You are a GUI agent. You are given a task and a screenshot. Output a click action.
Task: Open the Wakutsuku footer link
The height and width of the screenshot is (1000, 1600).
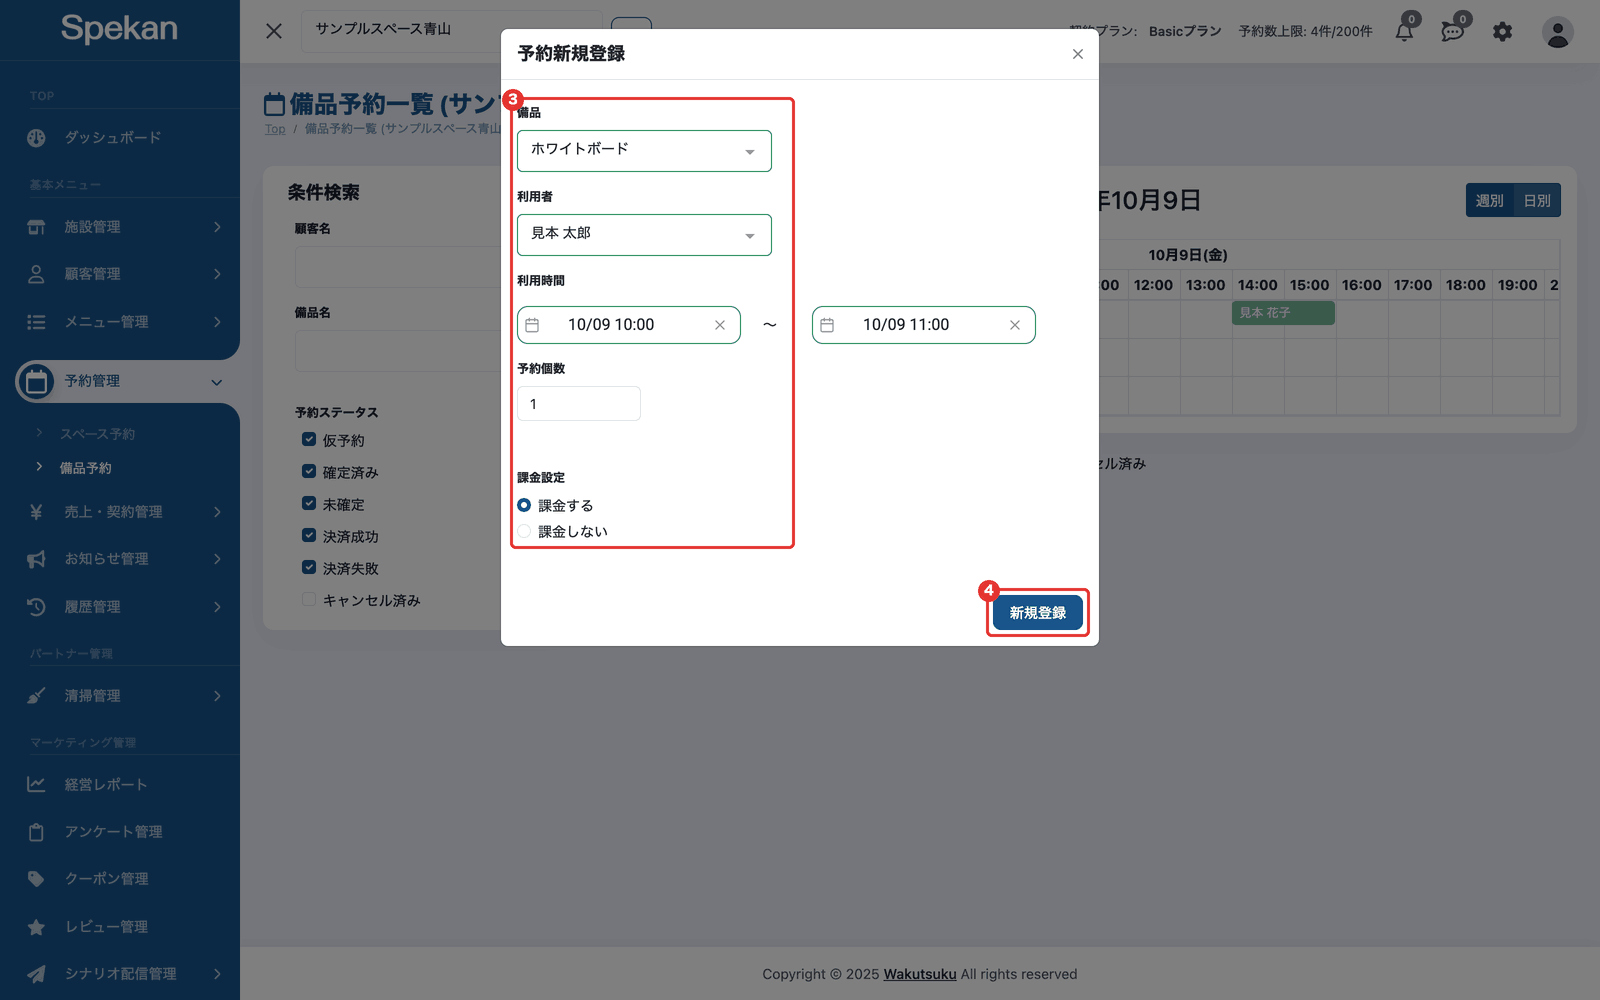920,974
